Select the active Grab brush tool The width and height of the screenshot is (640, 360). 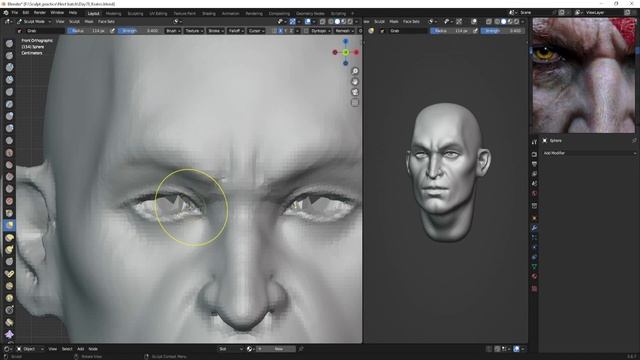pyautogui.click(x=9, y=225)
